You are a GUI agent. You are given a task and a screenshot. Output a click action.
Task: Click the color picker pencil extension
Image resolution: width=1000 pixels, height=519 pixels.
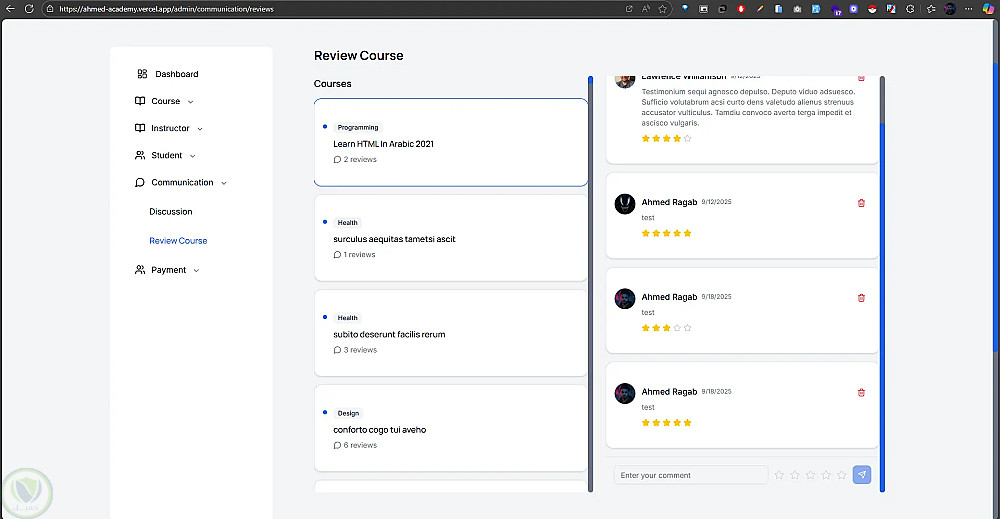[x=760, y=9]
